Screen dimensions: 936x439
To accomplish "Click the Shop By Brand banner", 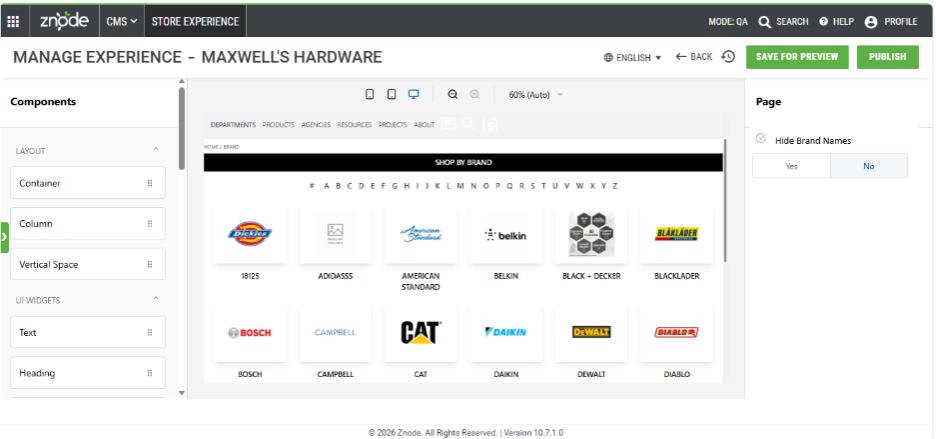I will [x=463, y=162].
